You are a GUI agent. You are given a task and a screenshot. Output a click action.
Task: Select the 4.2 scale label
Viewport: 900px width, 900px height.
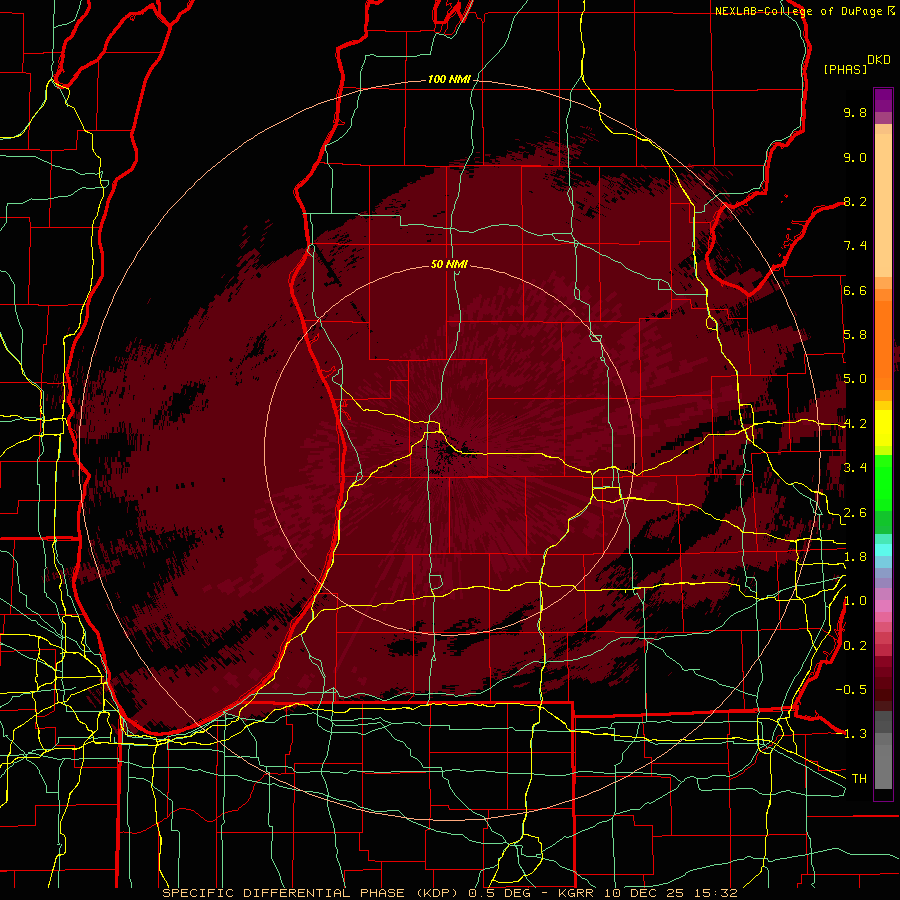(x=855, y=424)
